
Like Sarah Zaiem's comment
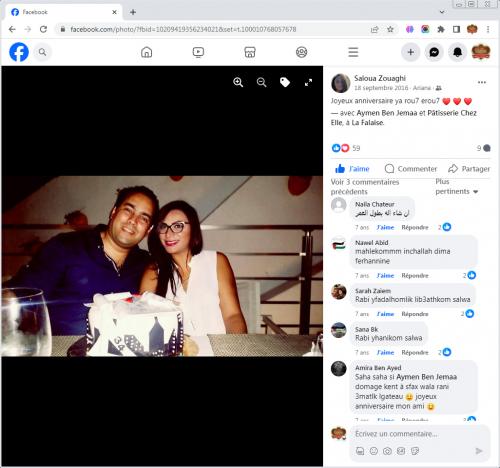385,314
